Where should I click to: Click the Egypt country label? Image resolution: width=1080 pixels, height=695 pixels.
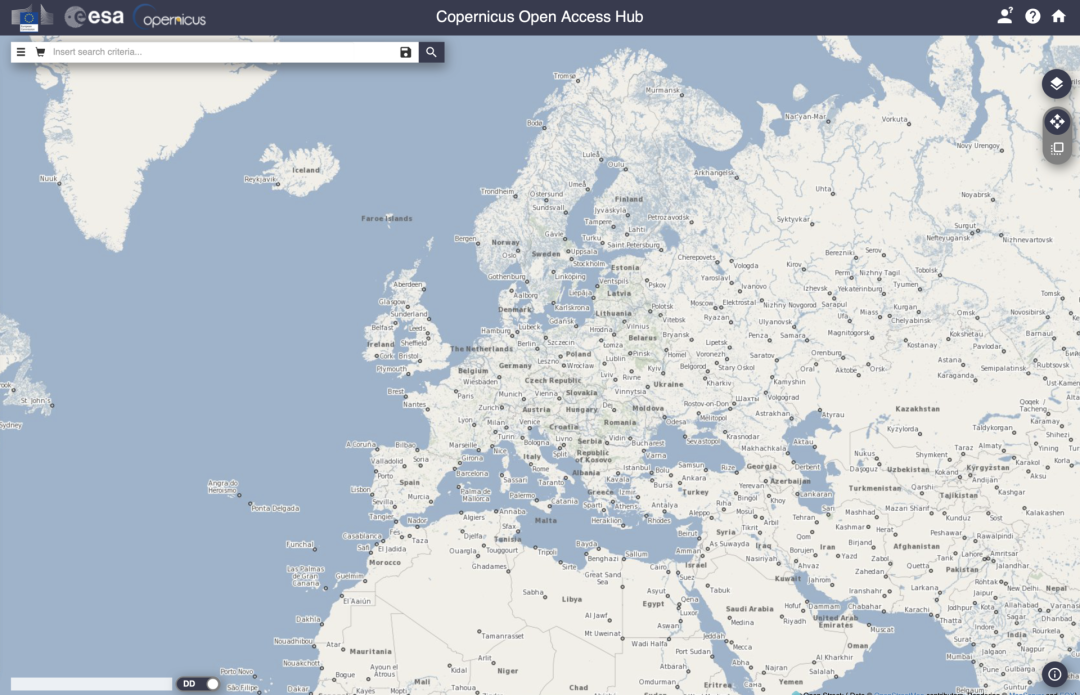653,604
